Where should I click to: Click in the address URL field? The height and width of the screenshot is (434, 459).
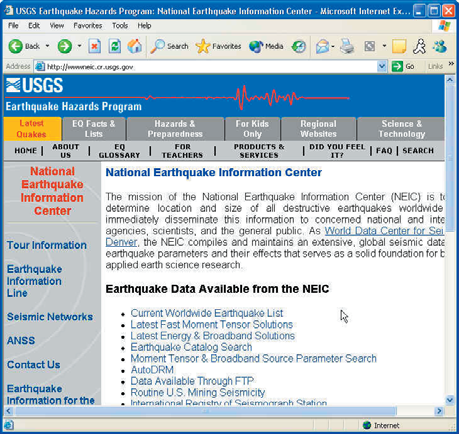(210, 67)
